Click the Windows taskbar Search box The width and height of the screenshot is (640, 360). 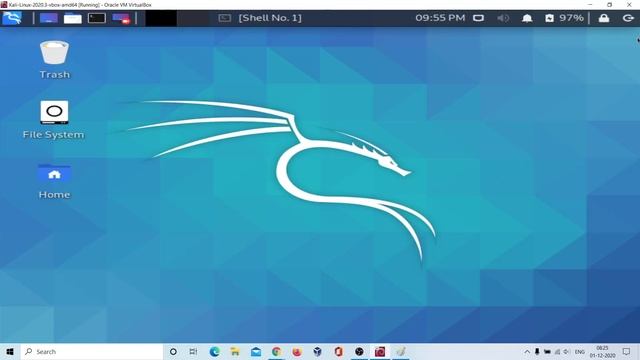(x=91, y=351)
